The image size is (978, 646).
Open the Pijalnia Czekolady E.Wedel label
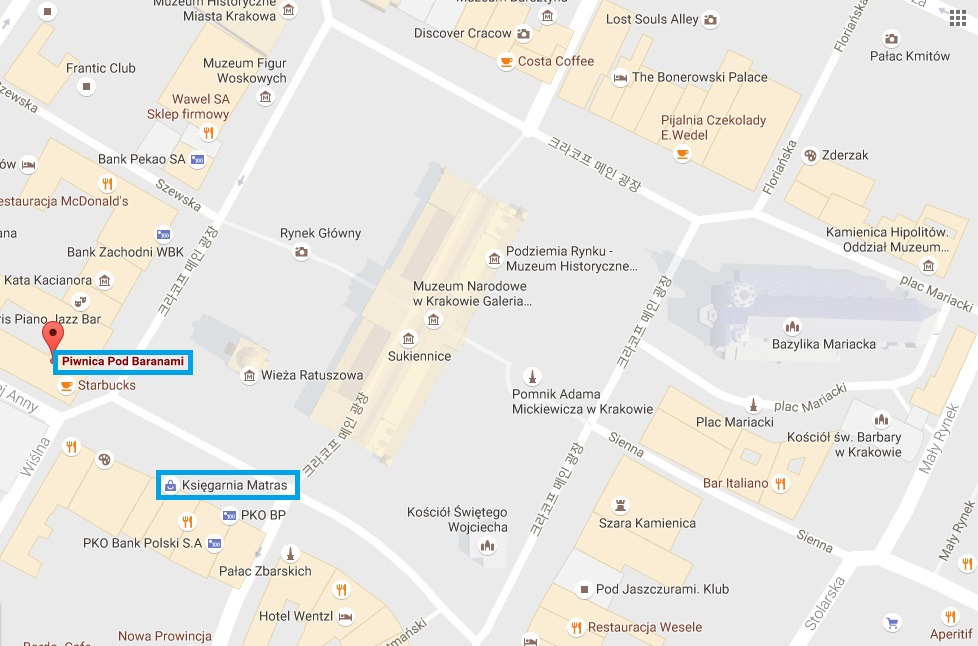point(713,128)
